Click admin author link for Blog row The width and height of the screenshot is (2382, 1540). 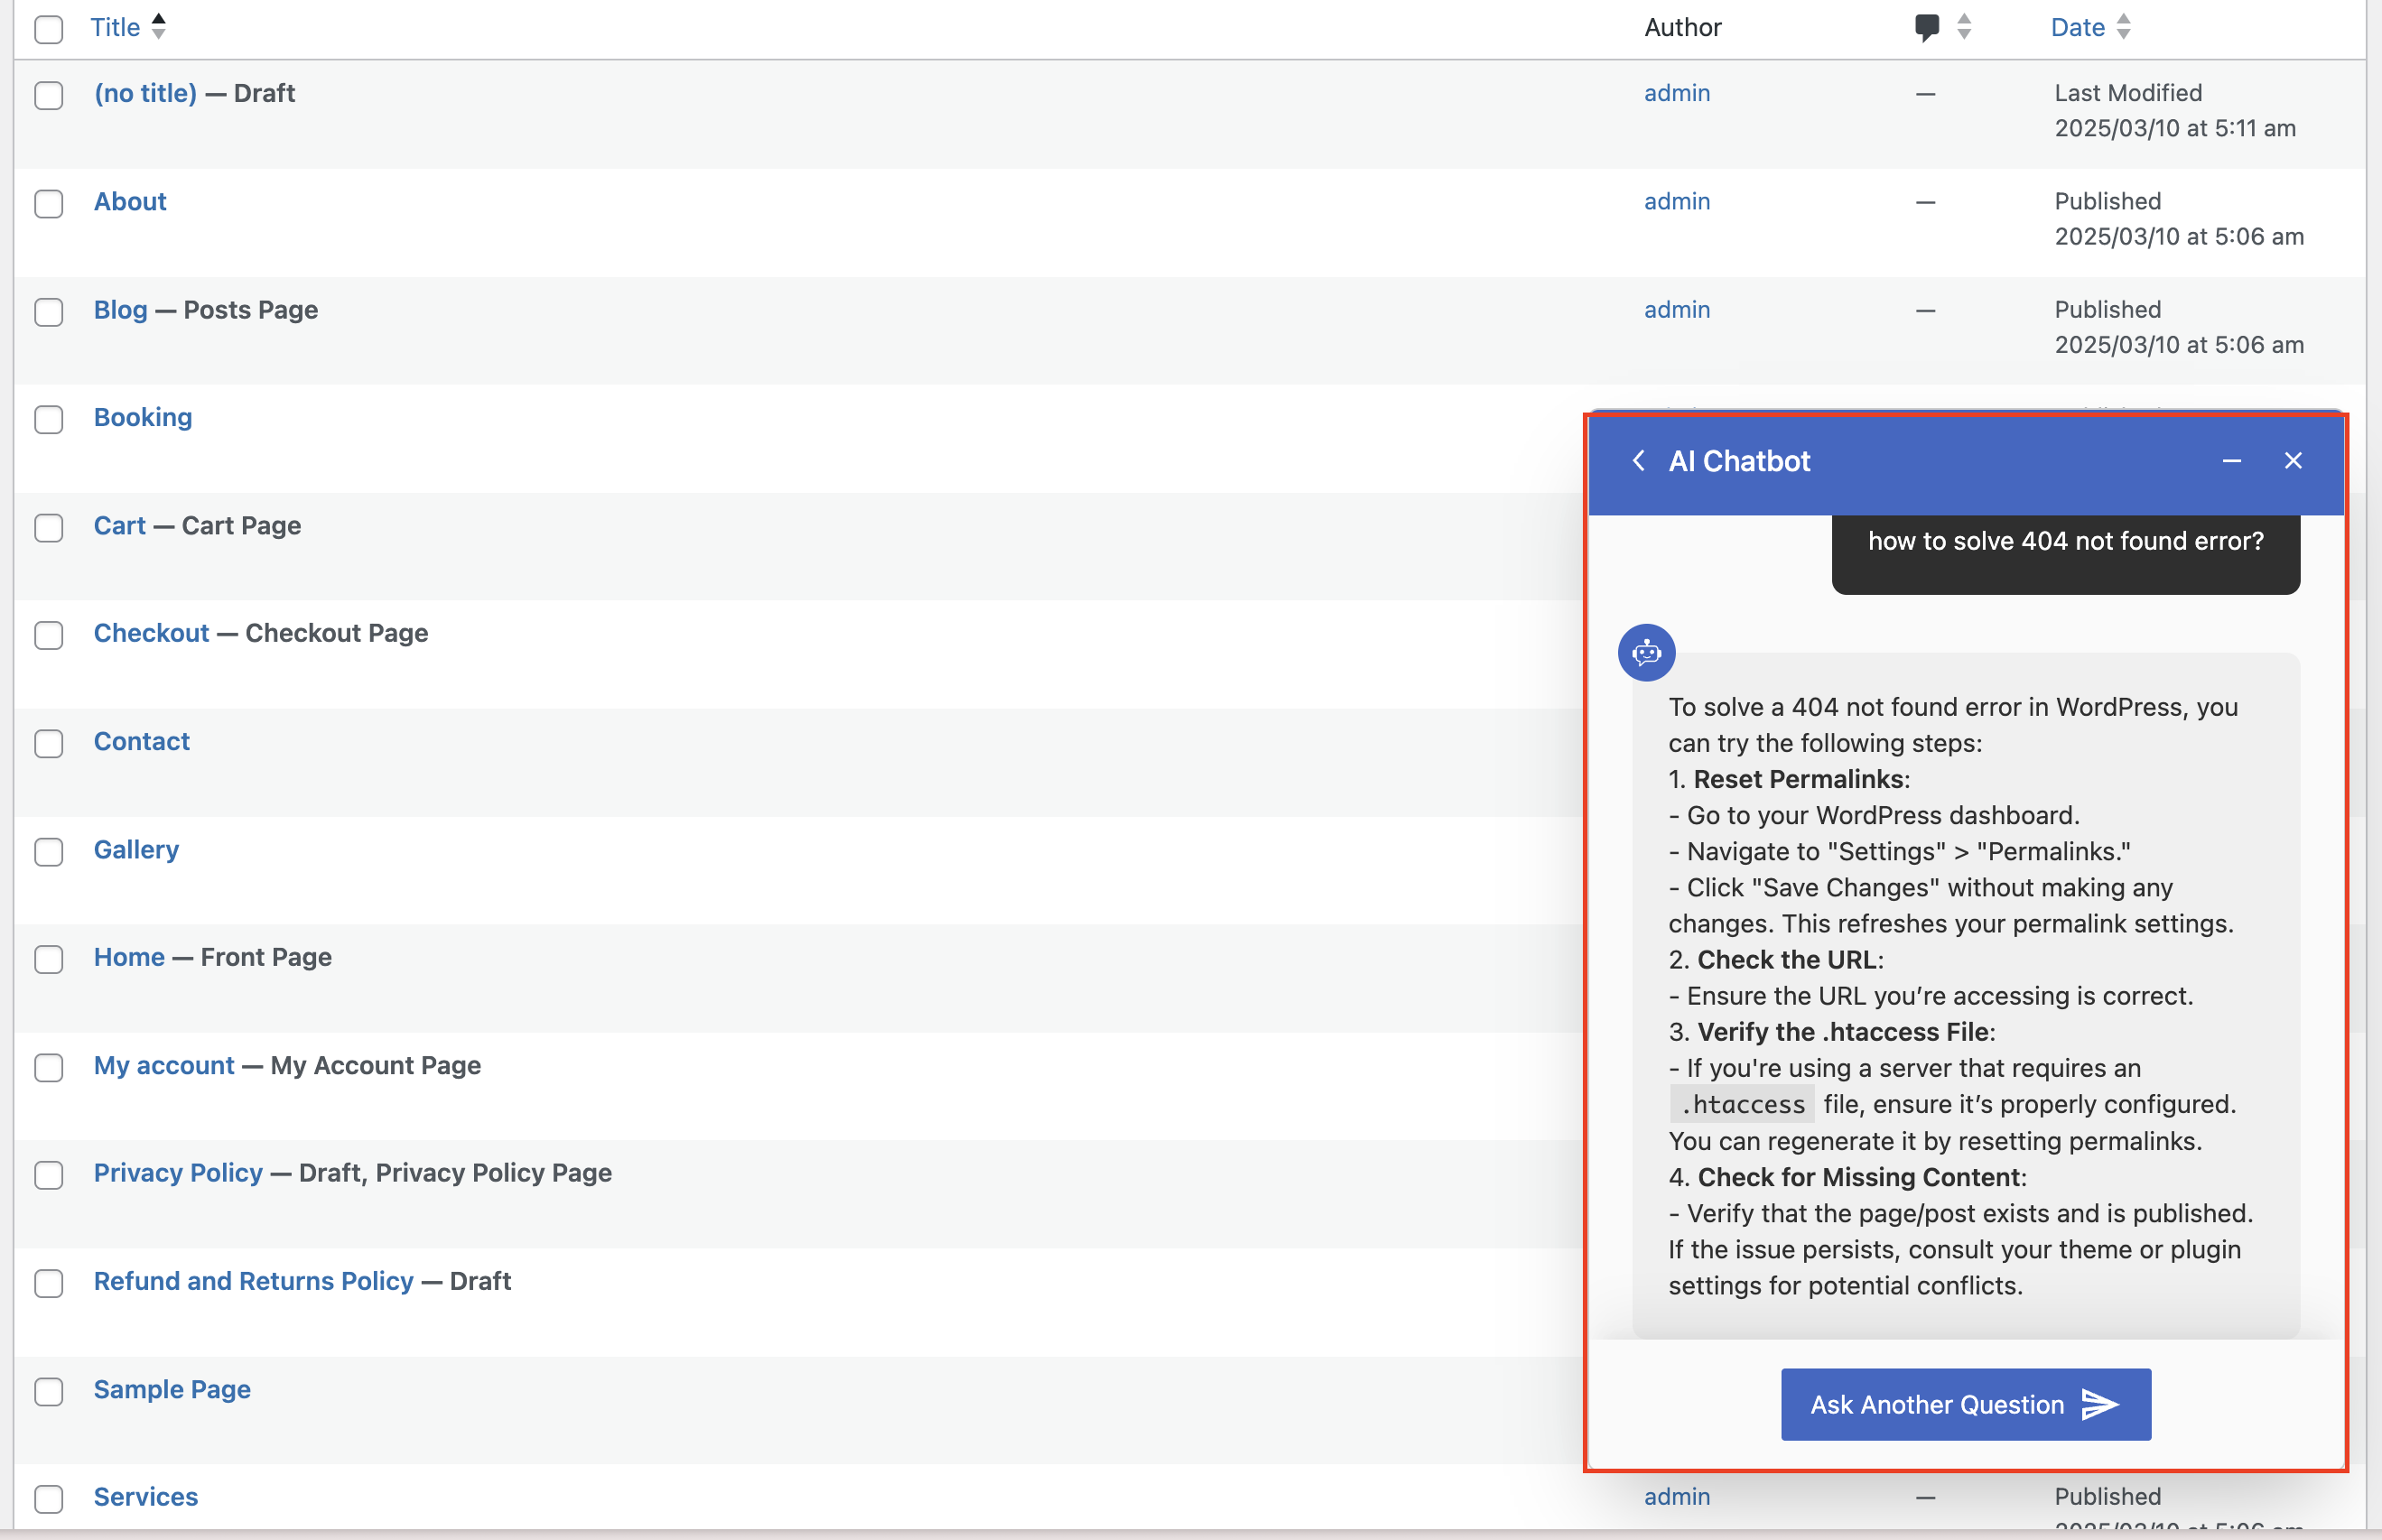click(x=1676, y=310)
